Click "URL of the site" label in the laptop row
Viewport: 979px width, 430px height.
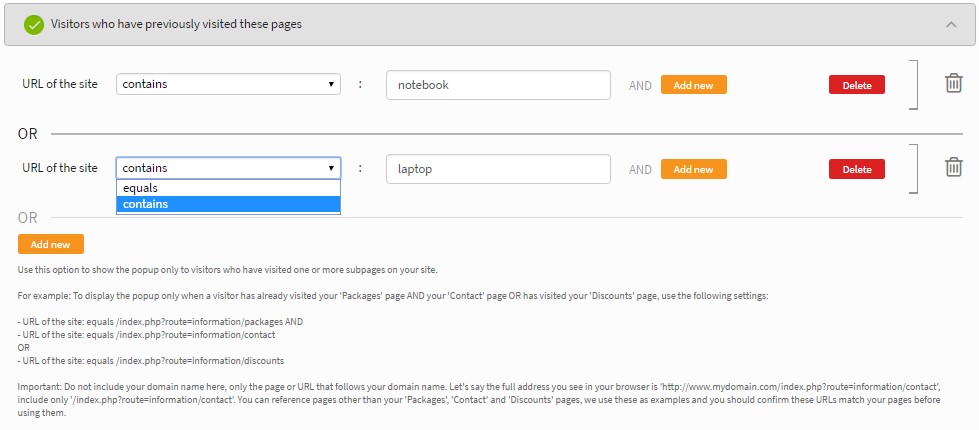(x=60, y=167)
